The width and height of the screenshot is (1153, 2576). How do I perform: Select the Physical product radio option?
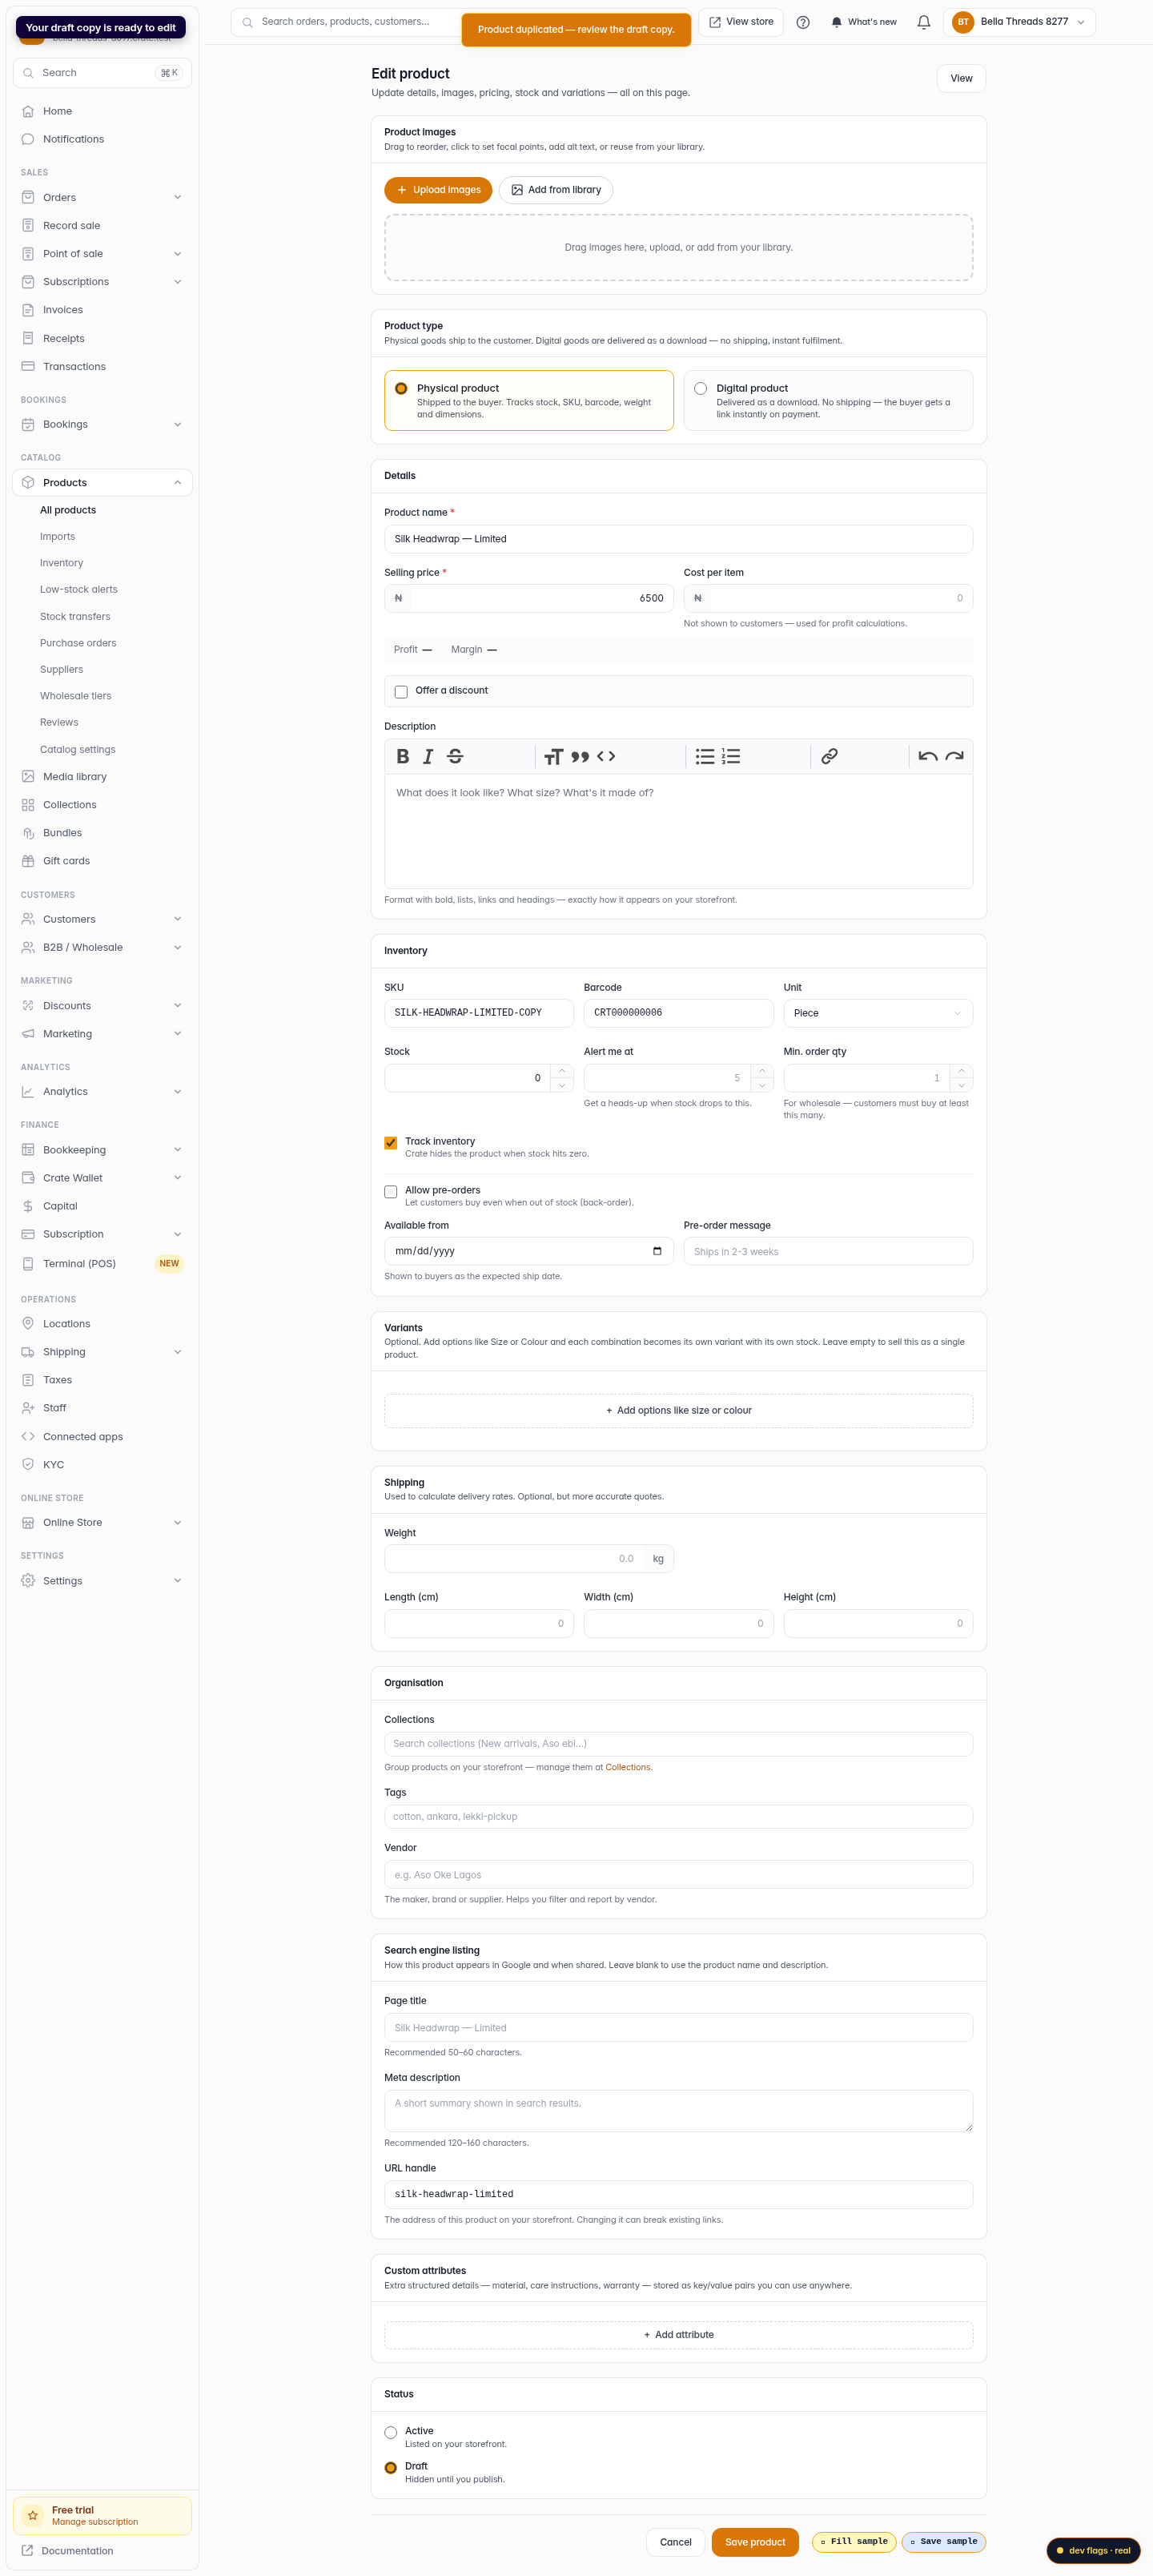click(401, 388)
